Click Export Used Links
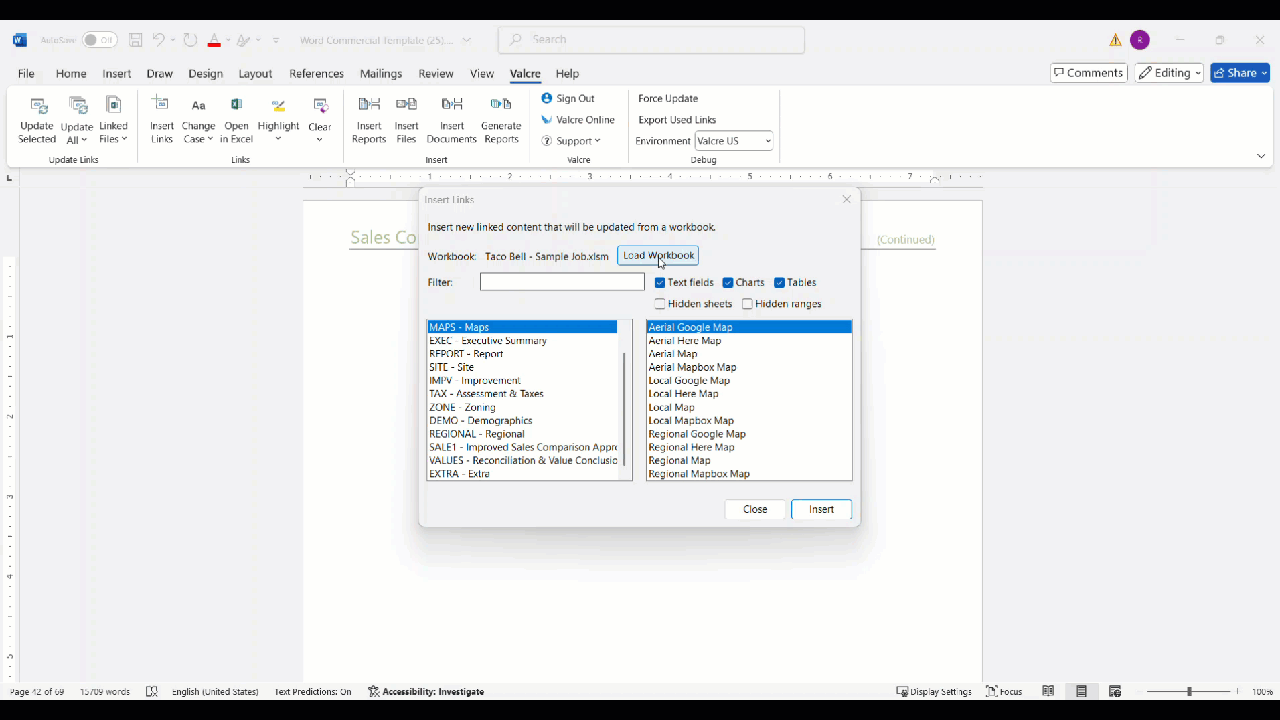This screenshot has height=720, width=1280. [677, 120]
